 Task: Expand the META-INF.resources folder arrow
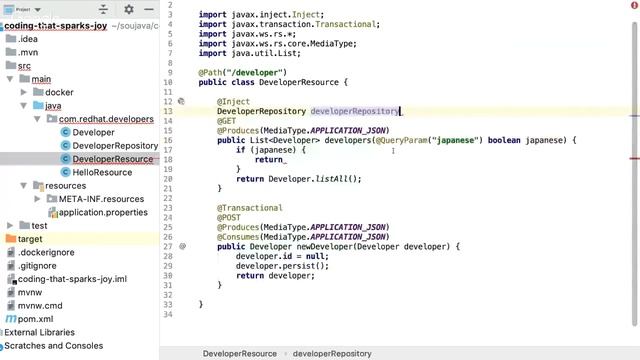(37, 199)
